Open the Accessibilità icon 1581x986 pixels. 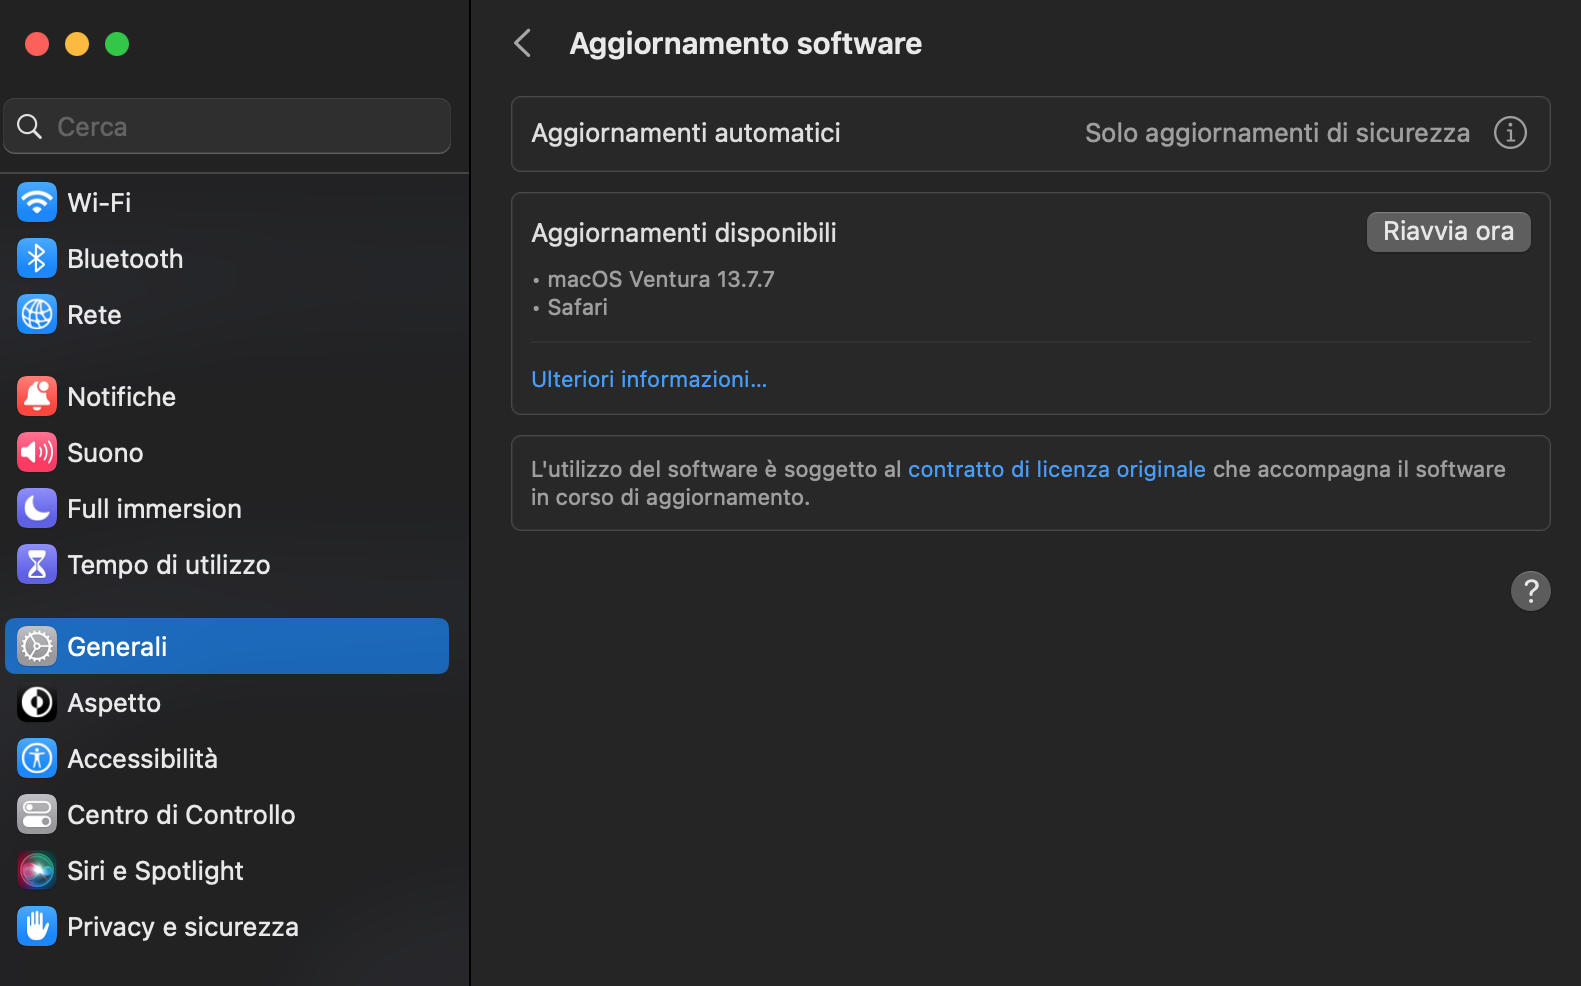tap(37, 758)
